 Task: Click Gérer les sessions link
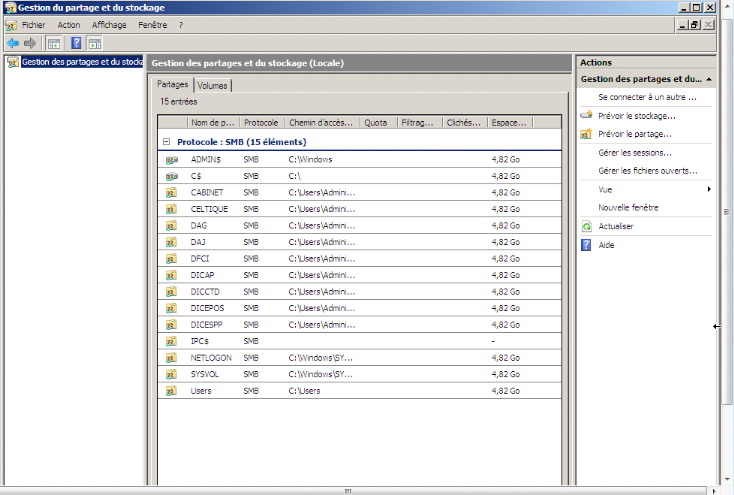coord(634,153)
